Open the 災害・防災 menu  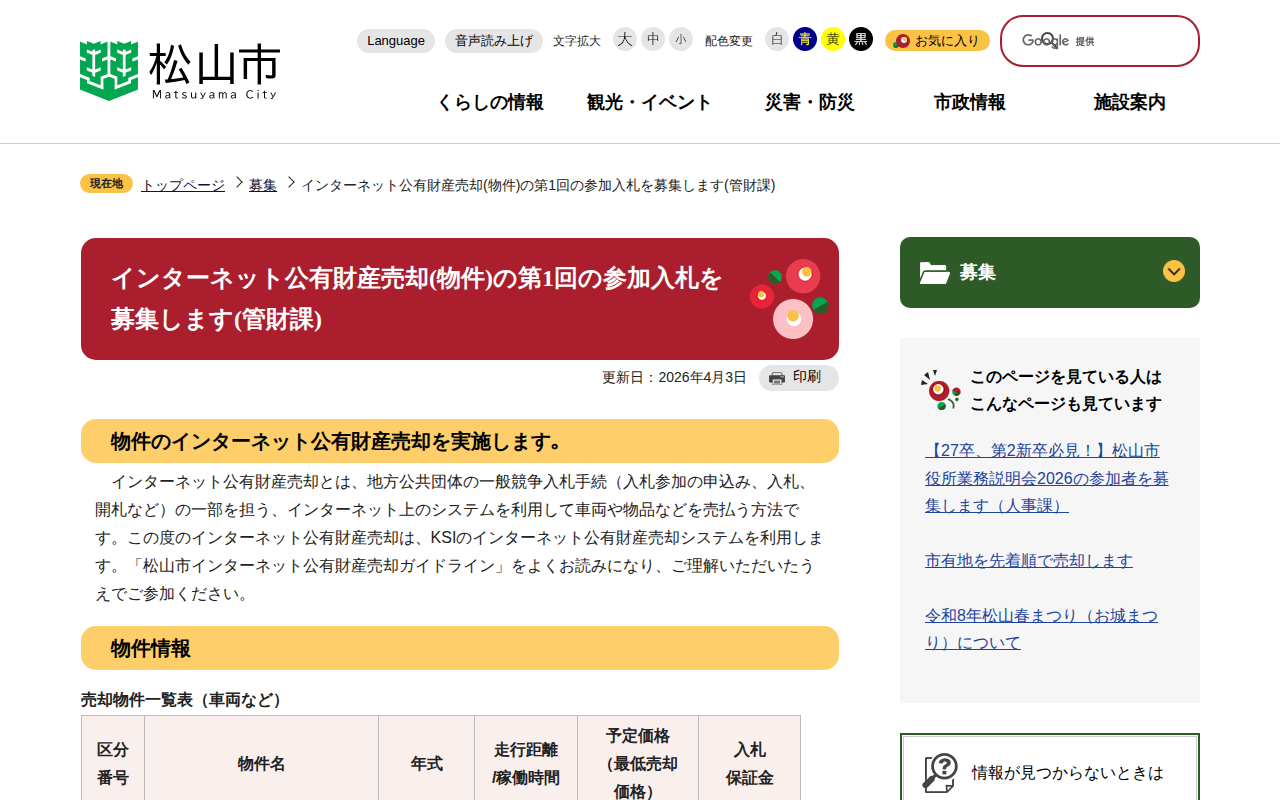tap(810, 102)
